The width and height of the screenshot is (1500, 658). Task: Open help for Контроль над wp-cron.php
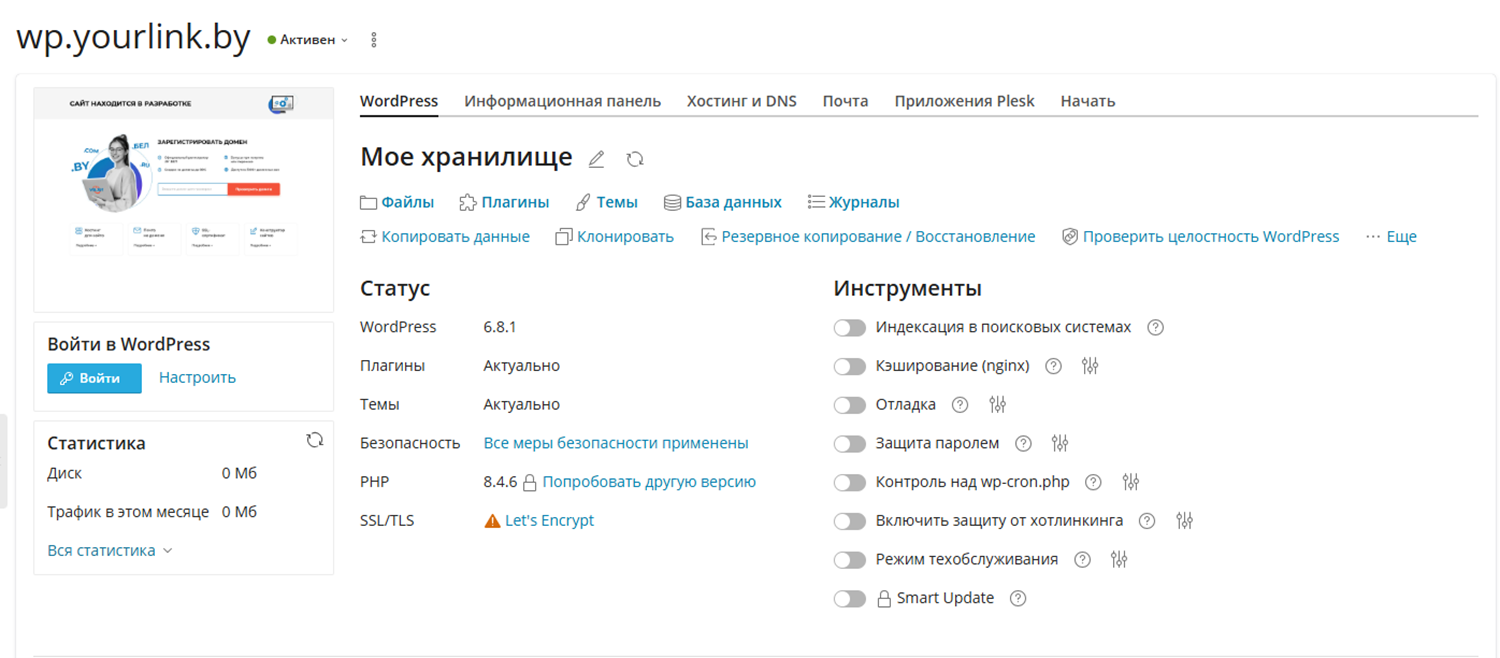[x=1093, y=482]
